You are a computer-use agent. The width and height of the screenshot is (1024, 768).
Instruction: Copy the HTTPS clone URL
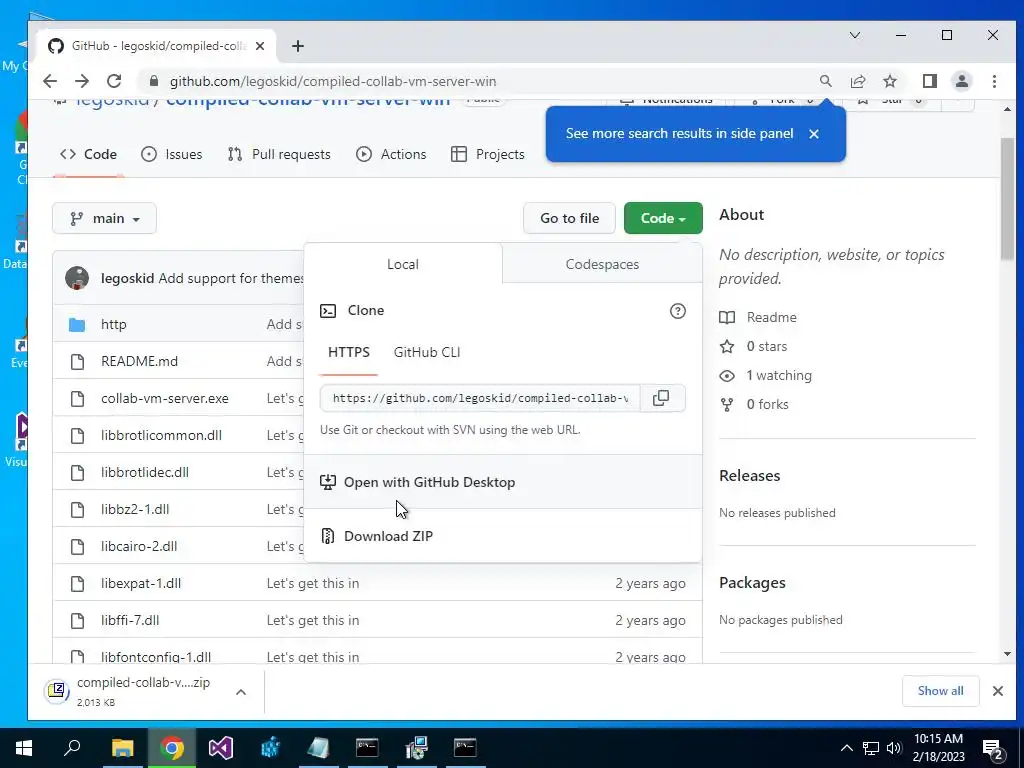661,398
